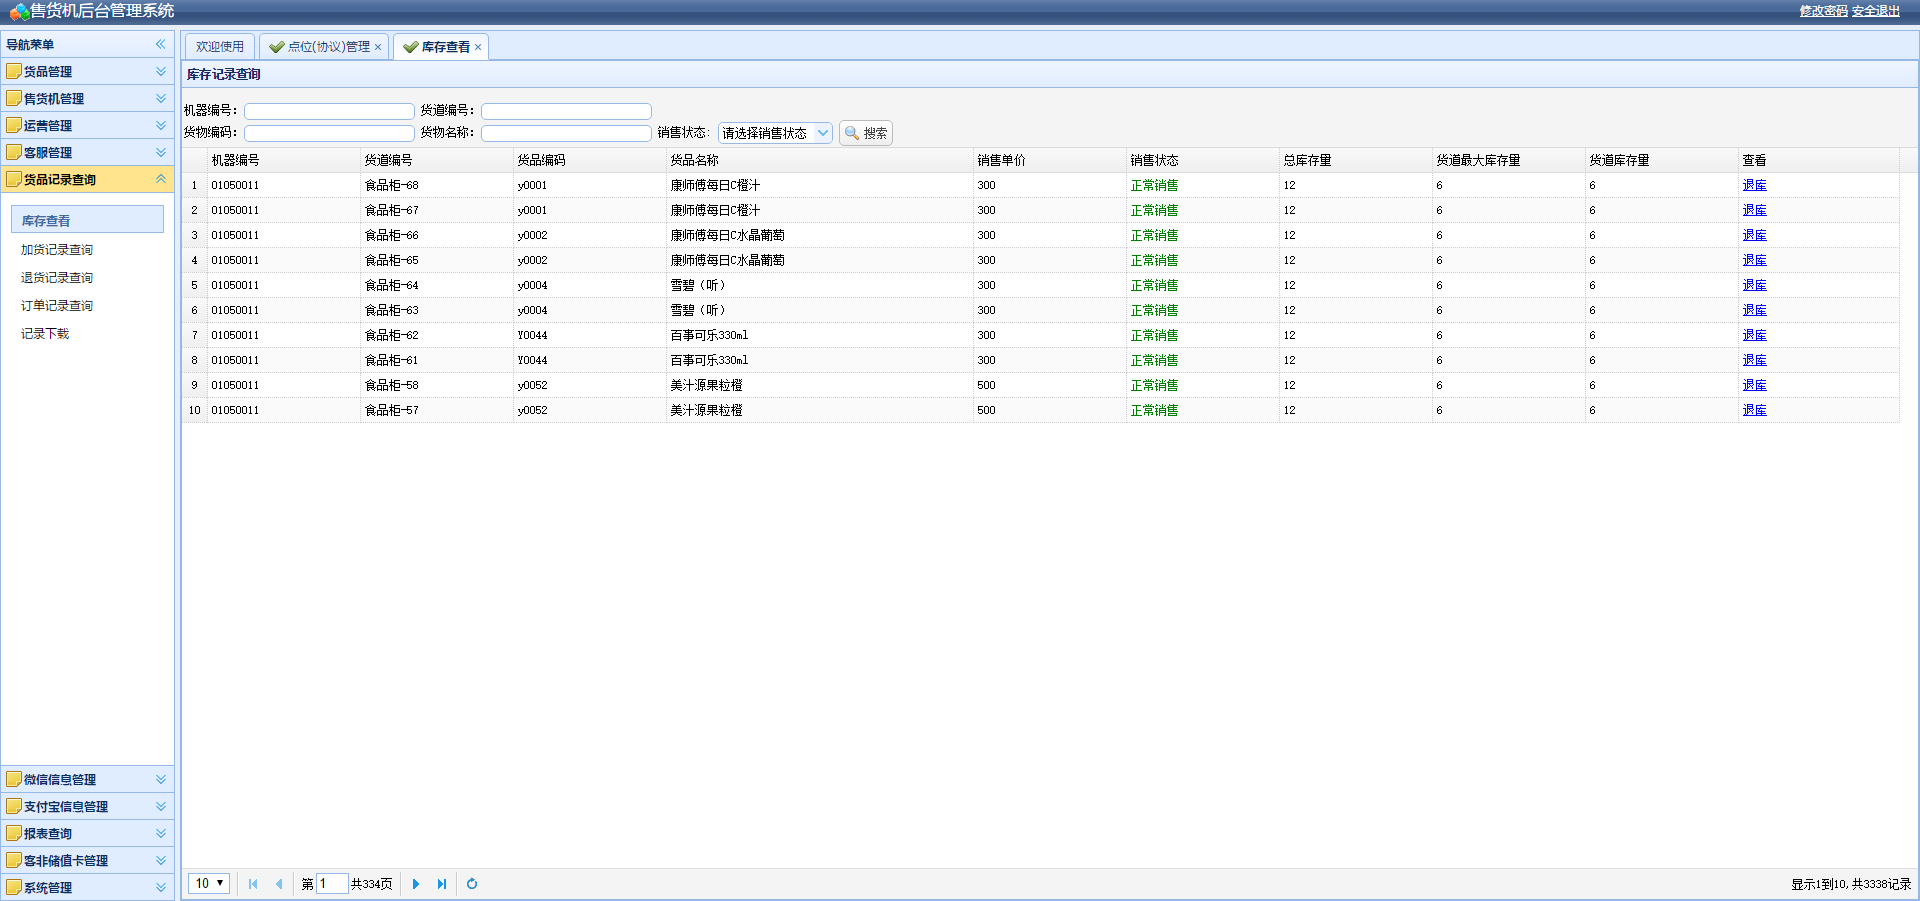1920x901 pixels.
Task: Expand the 支付宝信息管理 section
Action: tap(160, 806)
